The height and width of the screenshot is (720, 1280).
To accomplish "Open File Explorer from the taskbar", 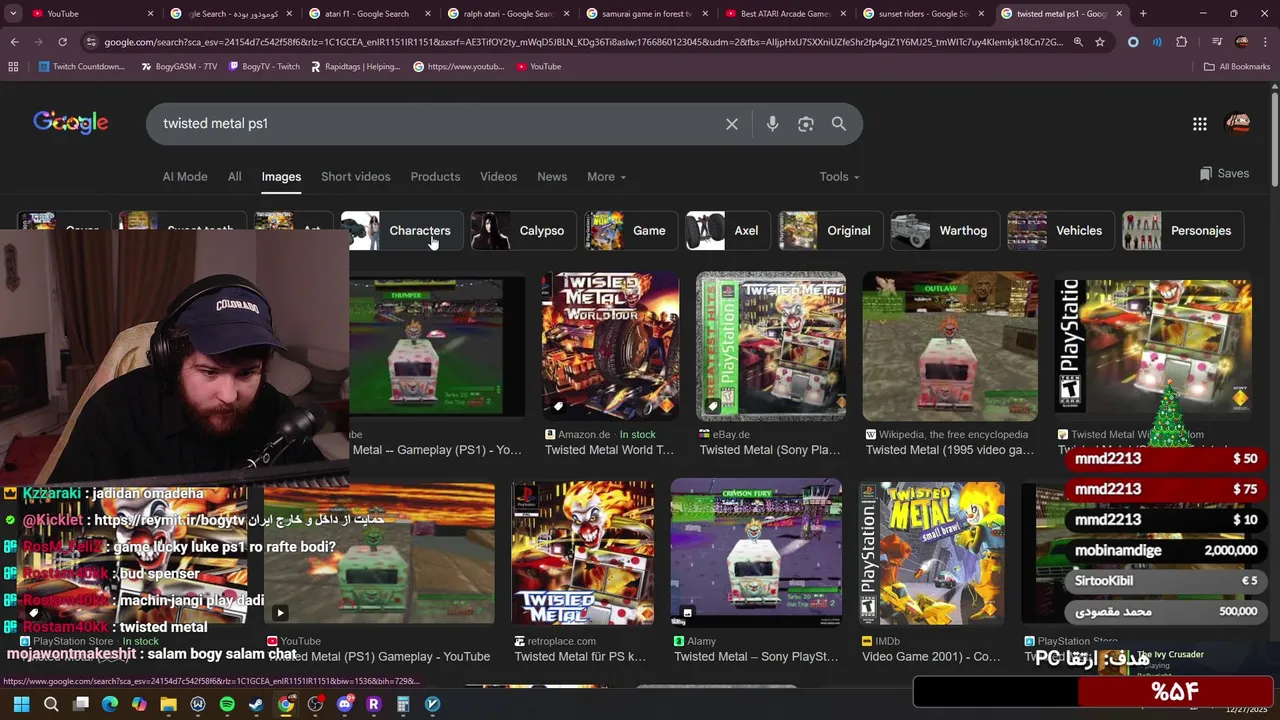I will pyautogui.click(x=168, y=704).
